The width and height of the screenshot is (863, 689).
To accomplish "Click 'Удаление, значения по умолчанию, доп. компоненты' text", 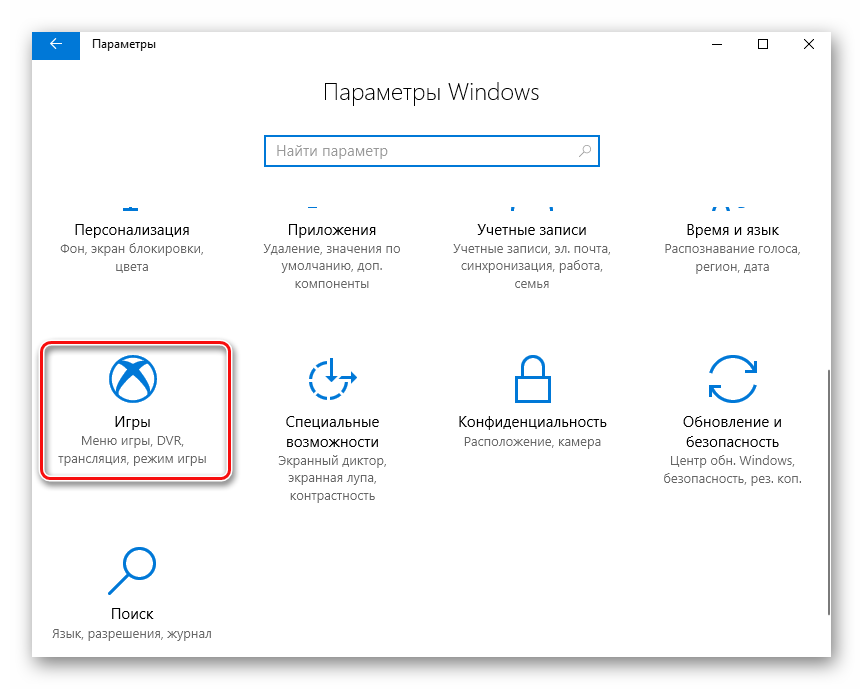I will pyautogui.click(x=332, y=266).
